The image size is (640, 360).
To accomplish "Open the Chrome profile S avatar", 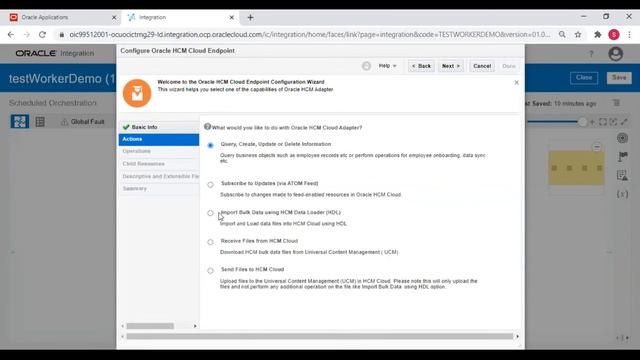I will (614, 35).
